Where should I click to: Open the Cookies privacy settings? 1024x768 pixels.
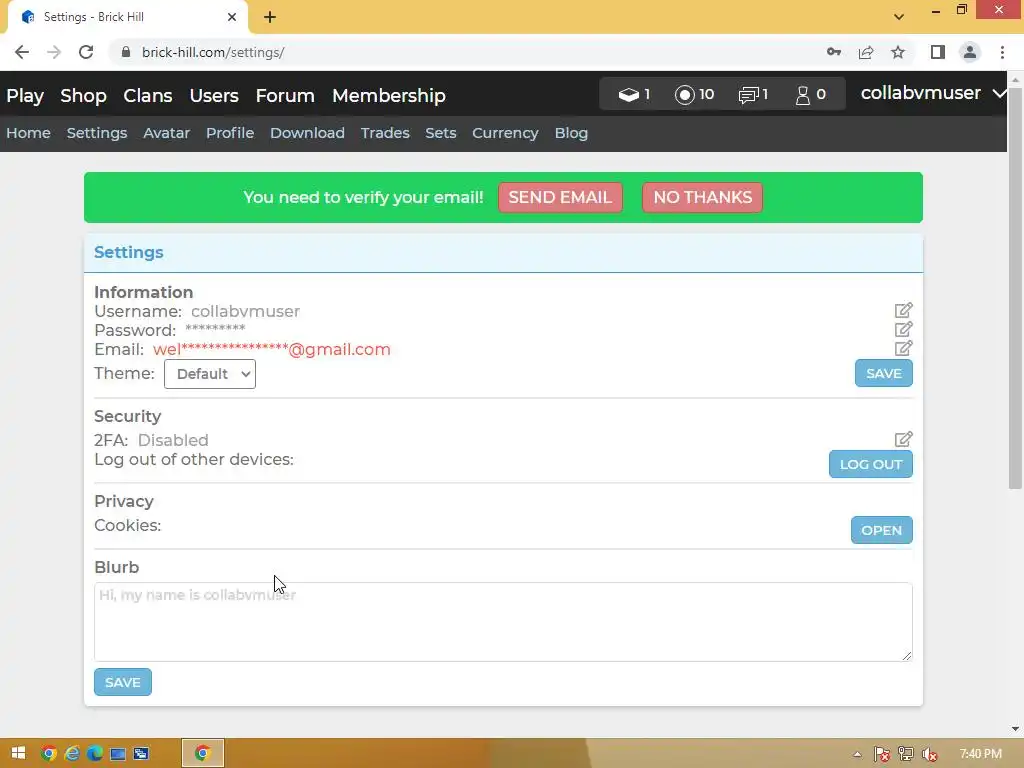881,530
